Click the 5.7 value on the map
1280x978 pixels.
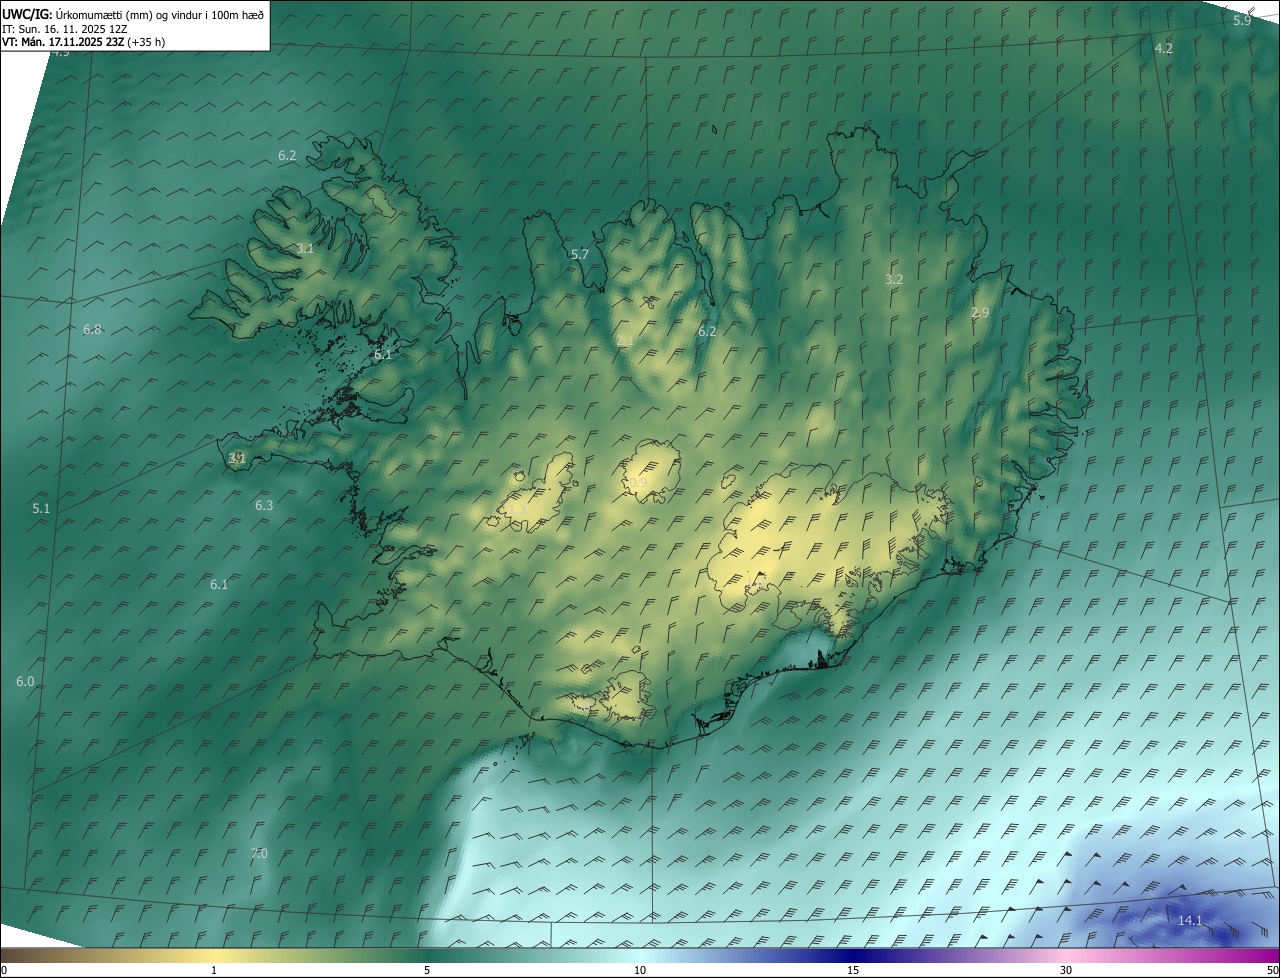click(x=580, y=255)
